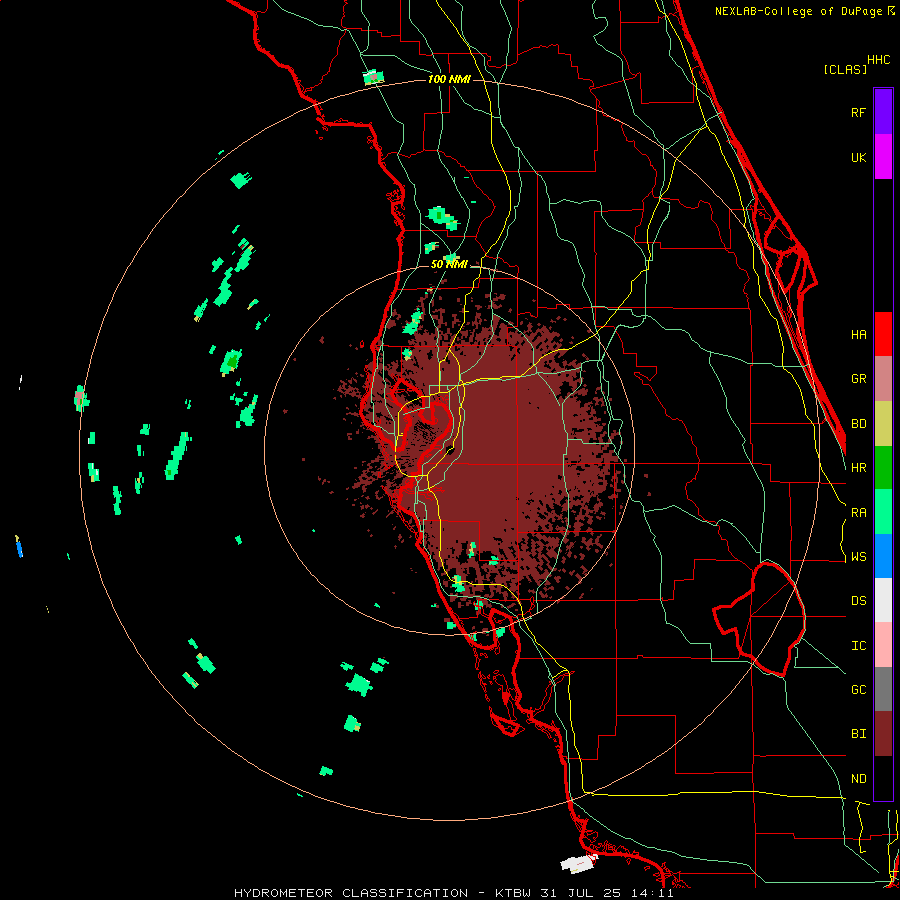Click the "HA" legend label
The width and height of the screenshot is (900, 900).
coord(858,334)
